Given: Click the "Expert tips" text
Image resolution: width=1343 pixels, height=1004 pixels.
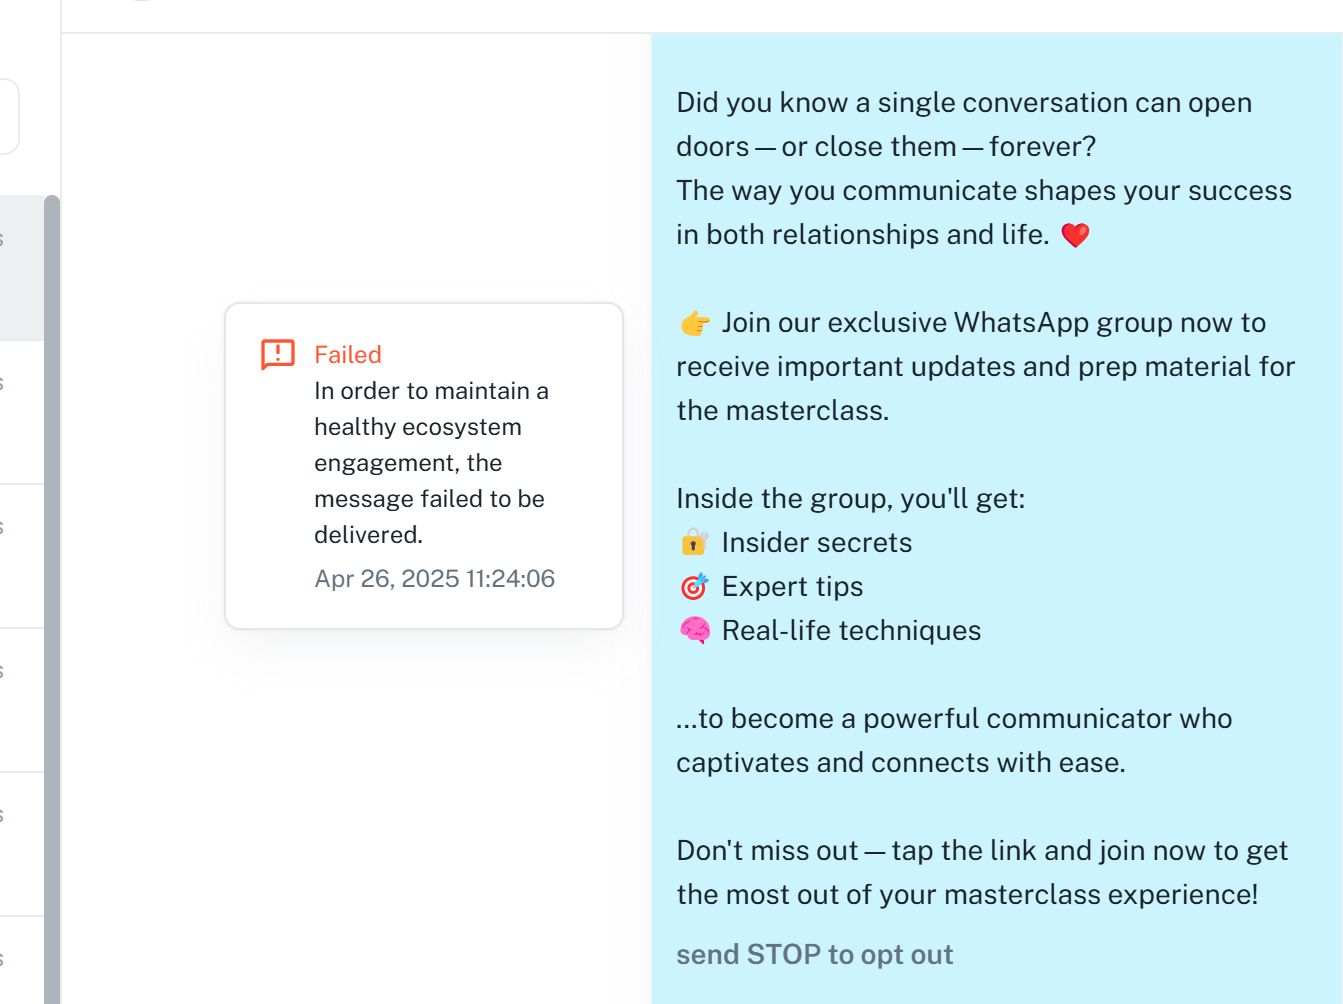Looking at the screenshot, I should coord(793,587).
